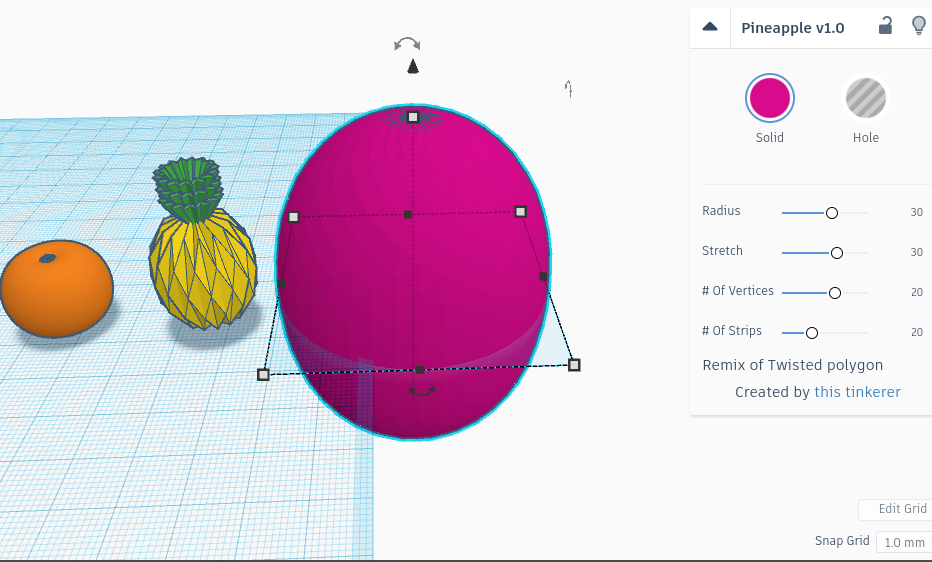The image size is (932, 562).
Task: Click the Radius slider handle
Action: (x=832, y=213)
